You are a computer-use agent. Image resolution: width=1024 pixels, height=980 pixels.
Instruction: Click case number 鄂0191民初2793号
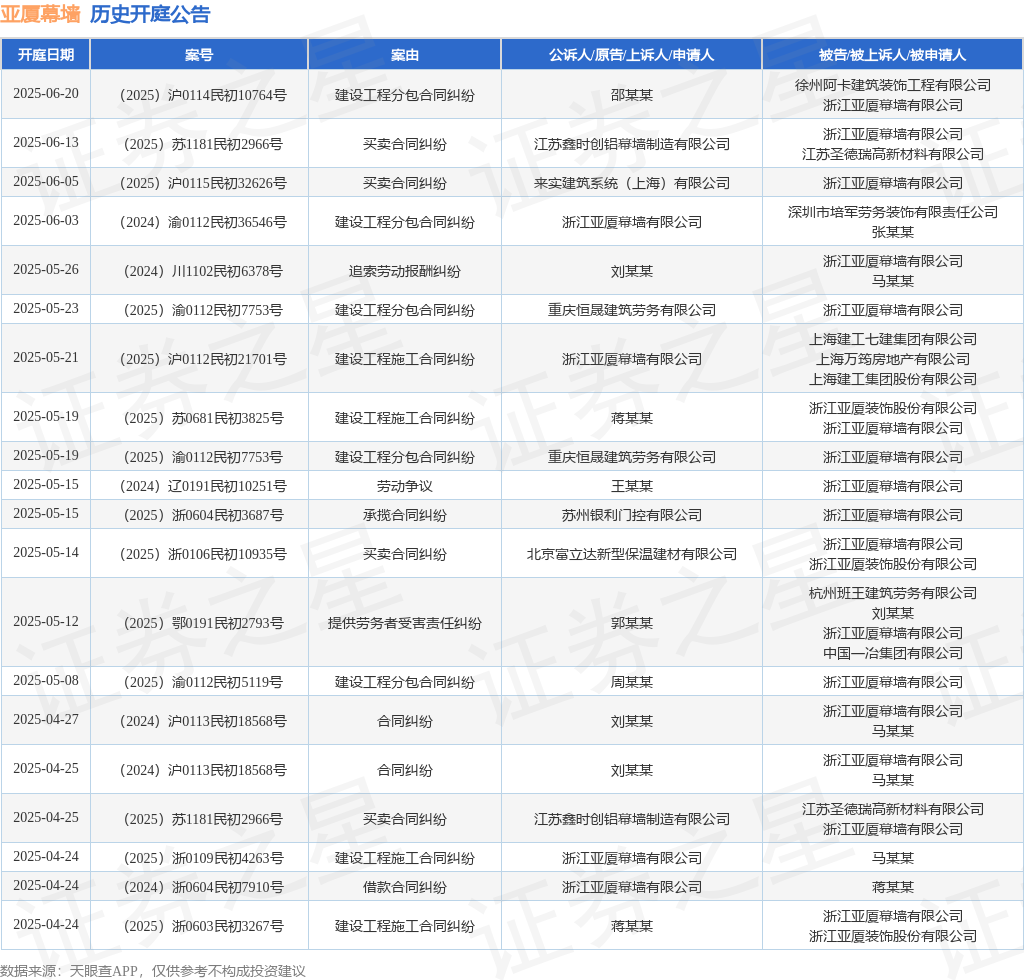203,623
